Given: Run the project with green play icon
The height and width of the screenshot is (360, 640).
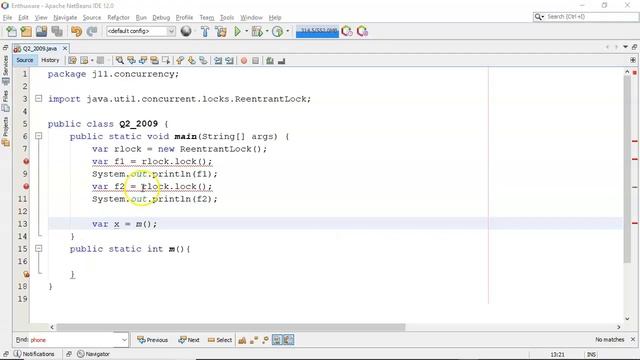Looking at the screenshot, I should 237,31.
